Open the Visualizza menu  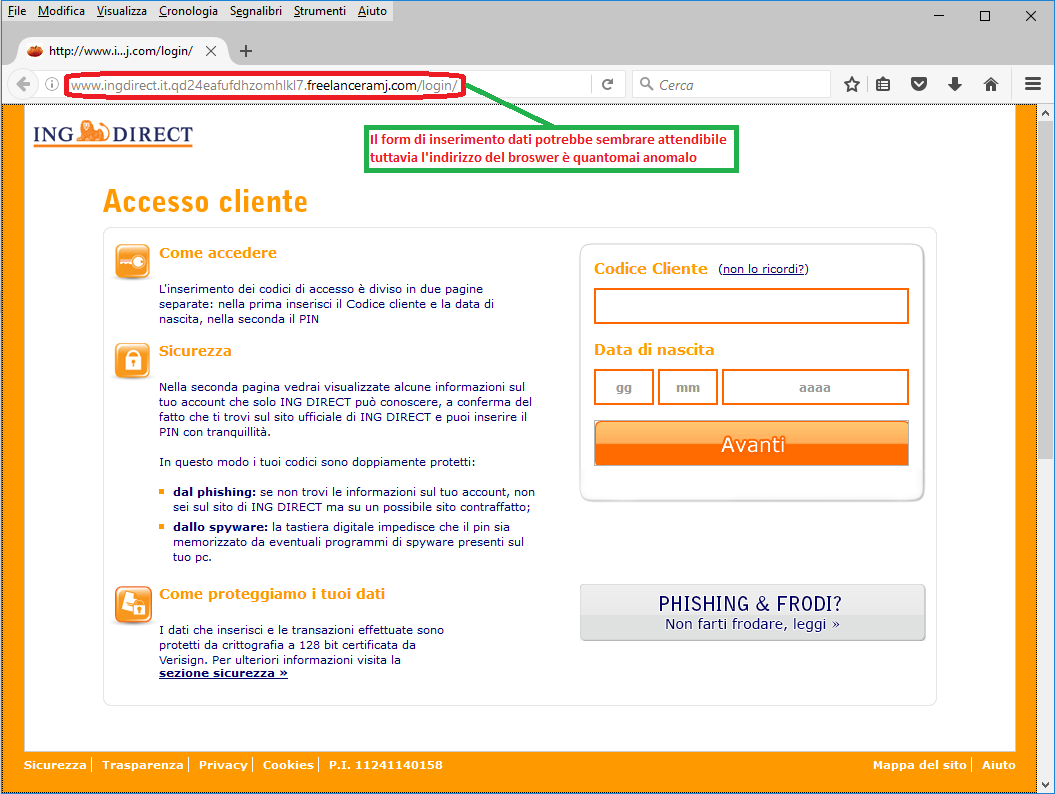(122, 11)
